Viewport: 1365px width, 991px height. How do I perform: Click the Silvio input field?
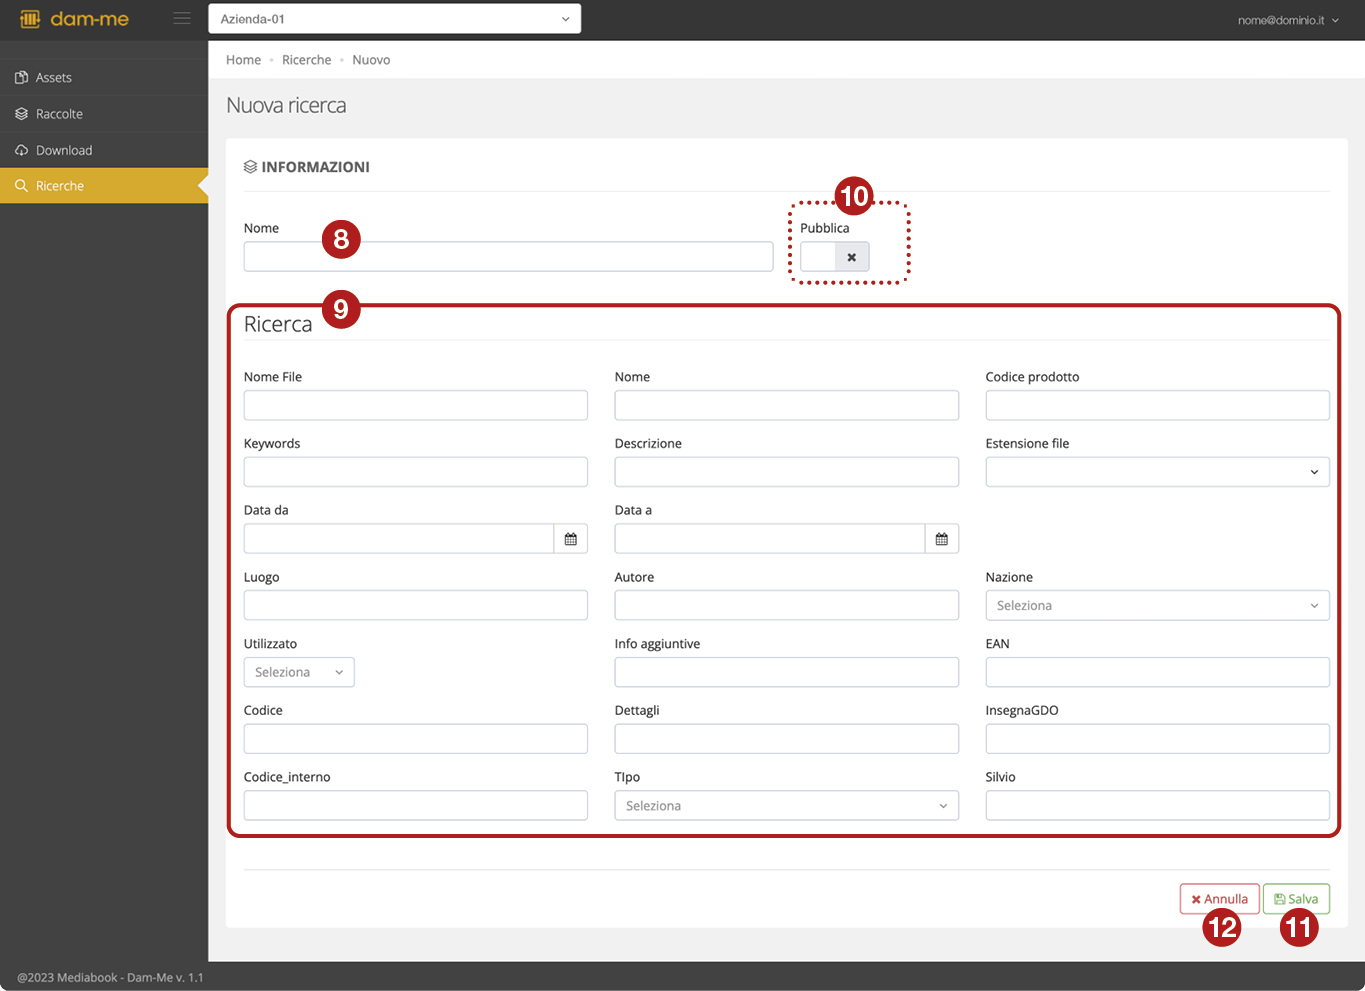coord(1157,805)
